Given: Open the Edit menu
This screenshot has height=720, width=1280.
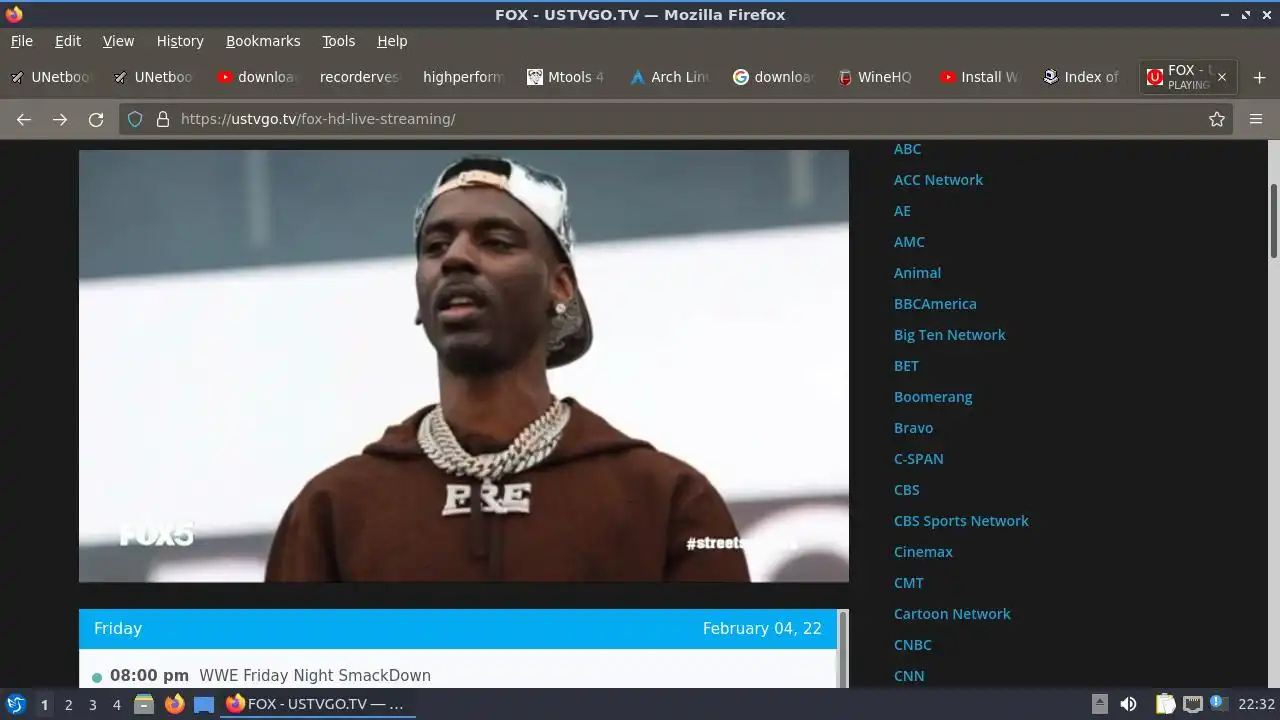Looking at the screenshot, I should 68,41.
